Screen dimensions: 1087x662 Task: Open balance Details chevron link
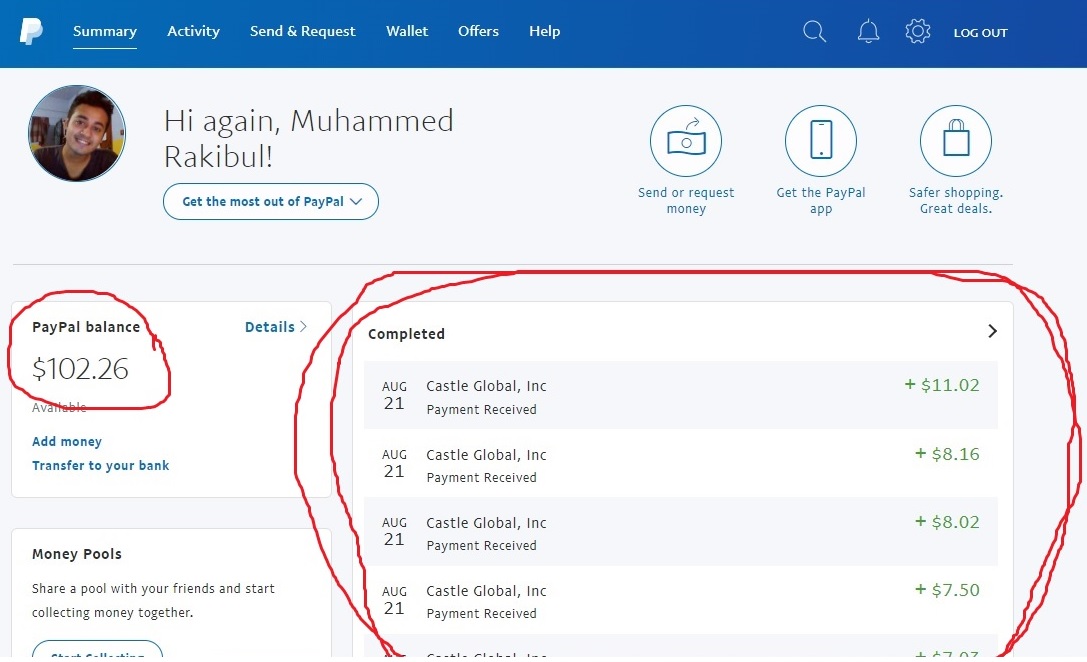(x=276, y=327)
